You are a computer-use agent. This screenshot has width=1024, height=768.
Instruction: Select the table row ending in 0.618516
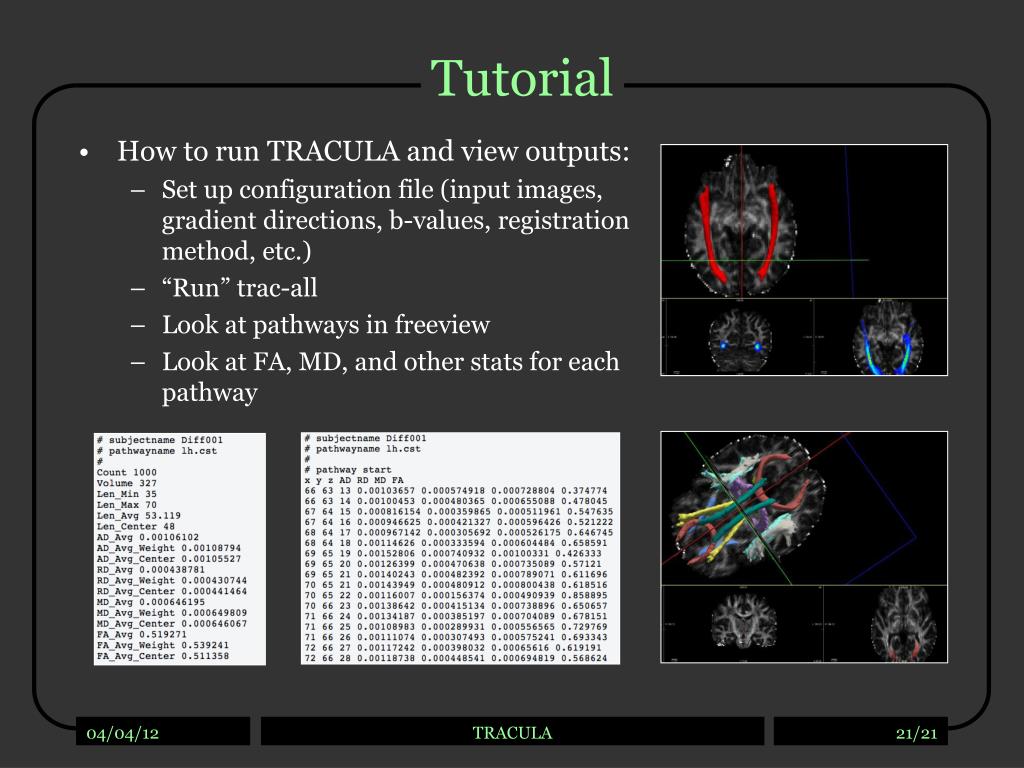(x=456, y=584)
